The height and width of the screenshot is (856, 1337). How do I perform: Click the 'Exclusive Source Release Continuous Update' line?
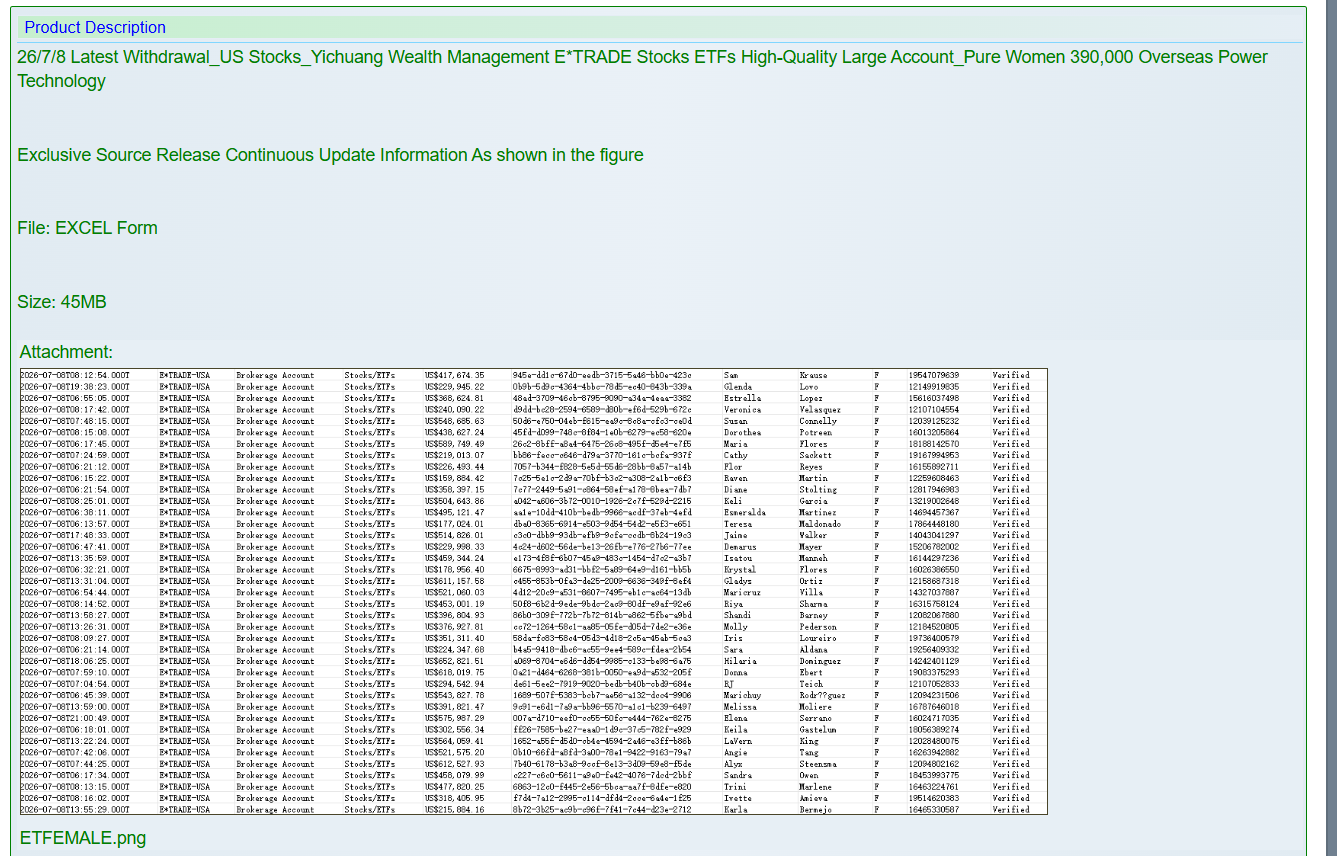[x=330, y=155]
